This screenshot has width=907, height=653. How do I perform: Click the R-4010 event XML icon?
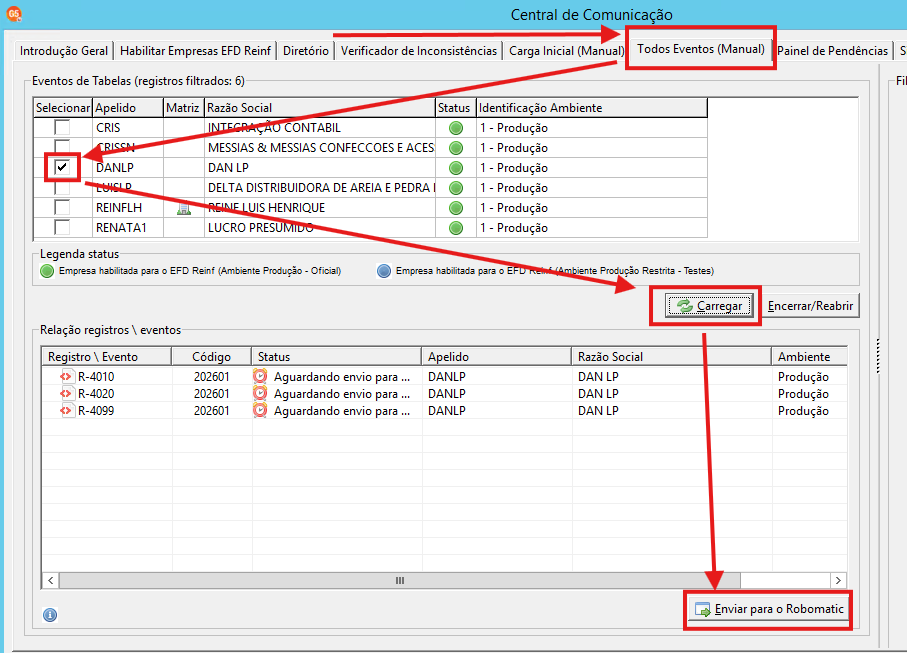tap(67, 377)
